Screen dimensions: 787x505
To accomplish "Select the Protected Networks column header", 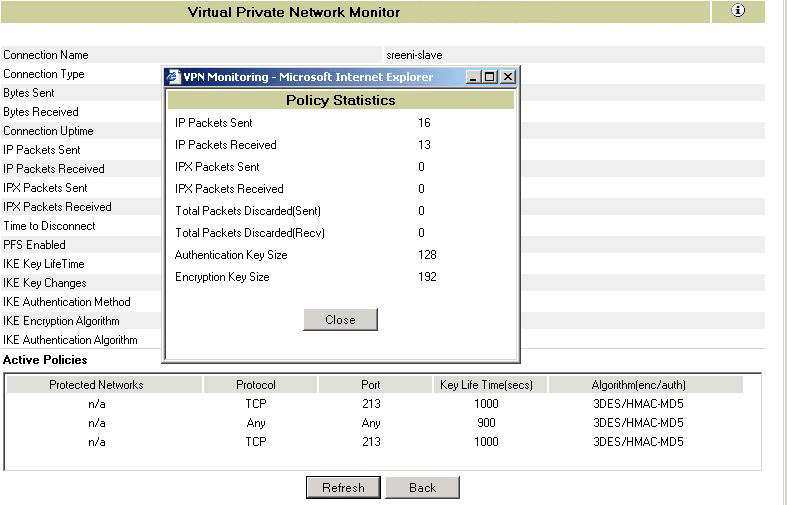I will click(x=96, y=384).
